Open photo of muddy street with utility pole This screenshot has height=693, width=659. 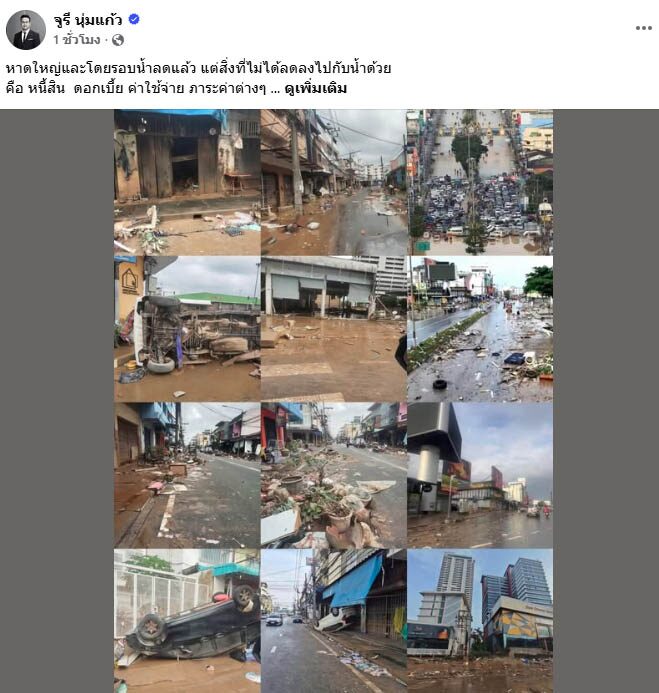click(x=334, y=182)
